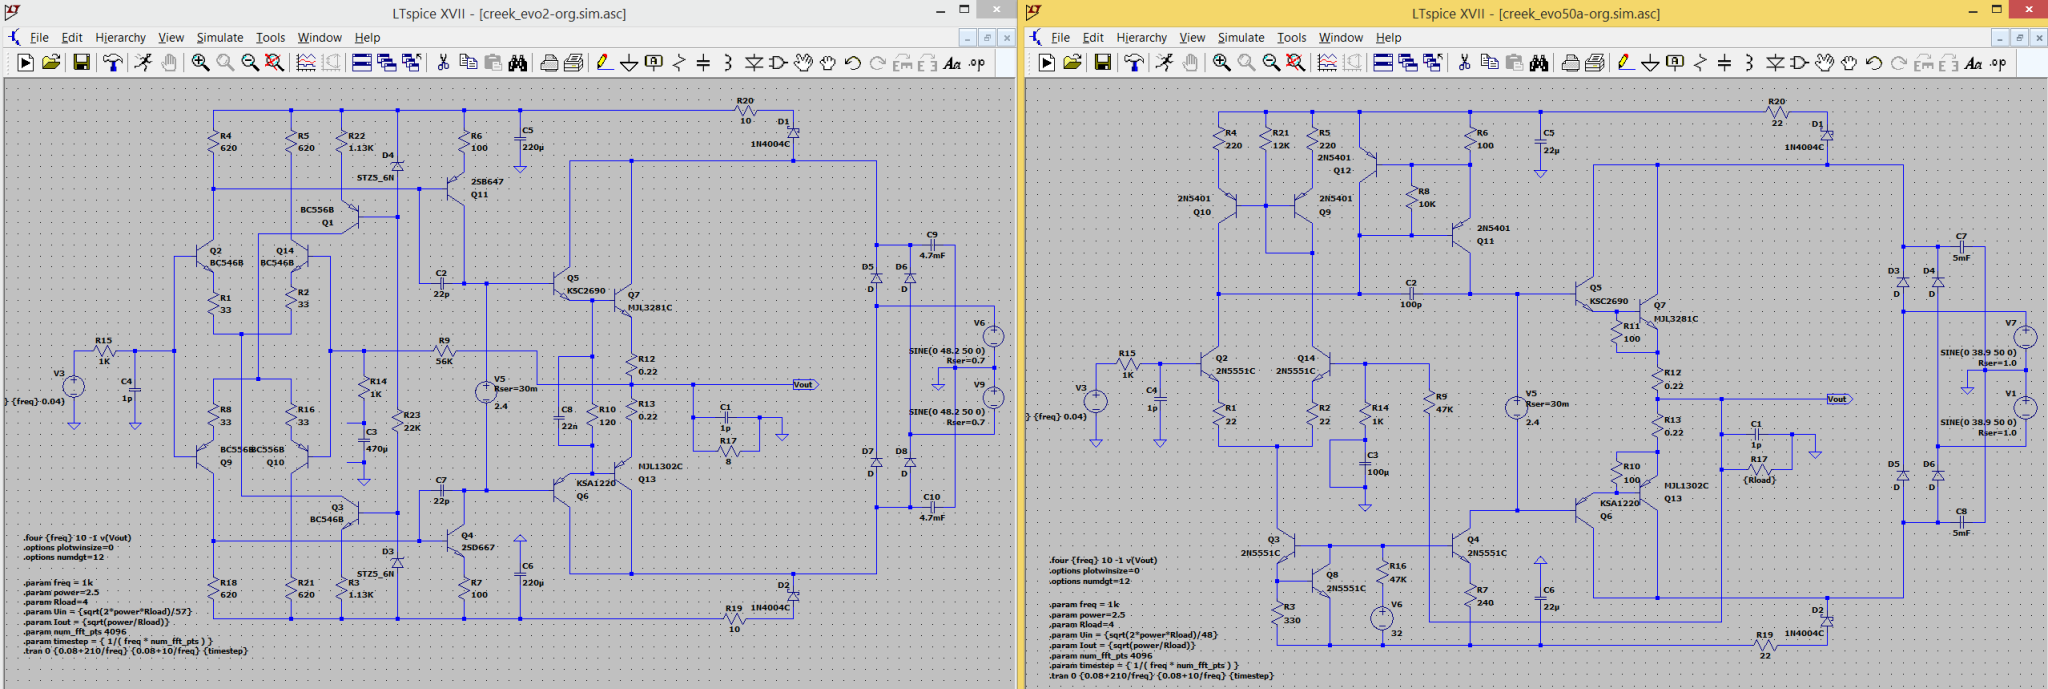The width and height of the screenshot is (2048, 689).
Task: Click Vout label in creek_evo50a-org schematic
Action: [1837, 399]
